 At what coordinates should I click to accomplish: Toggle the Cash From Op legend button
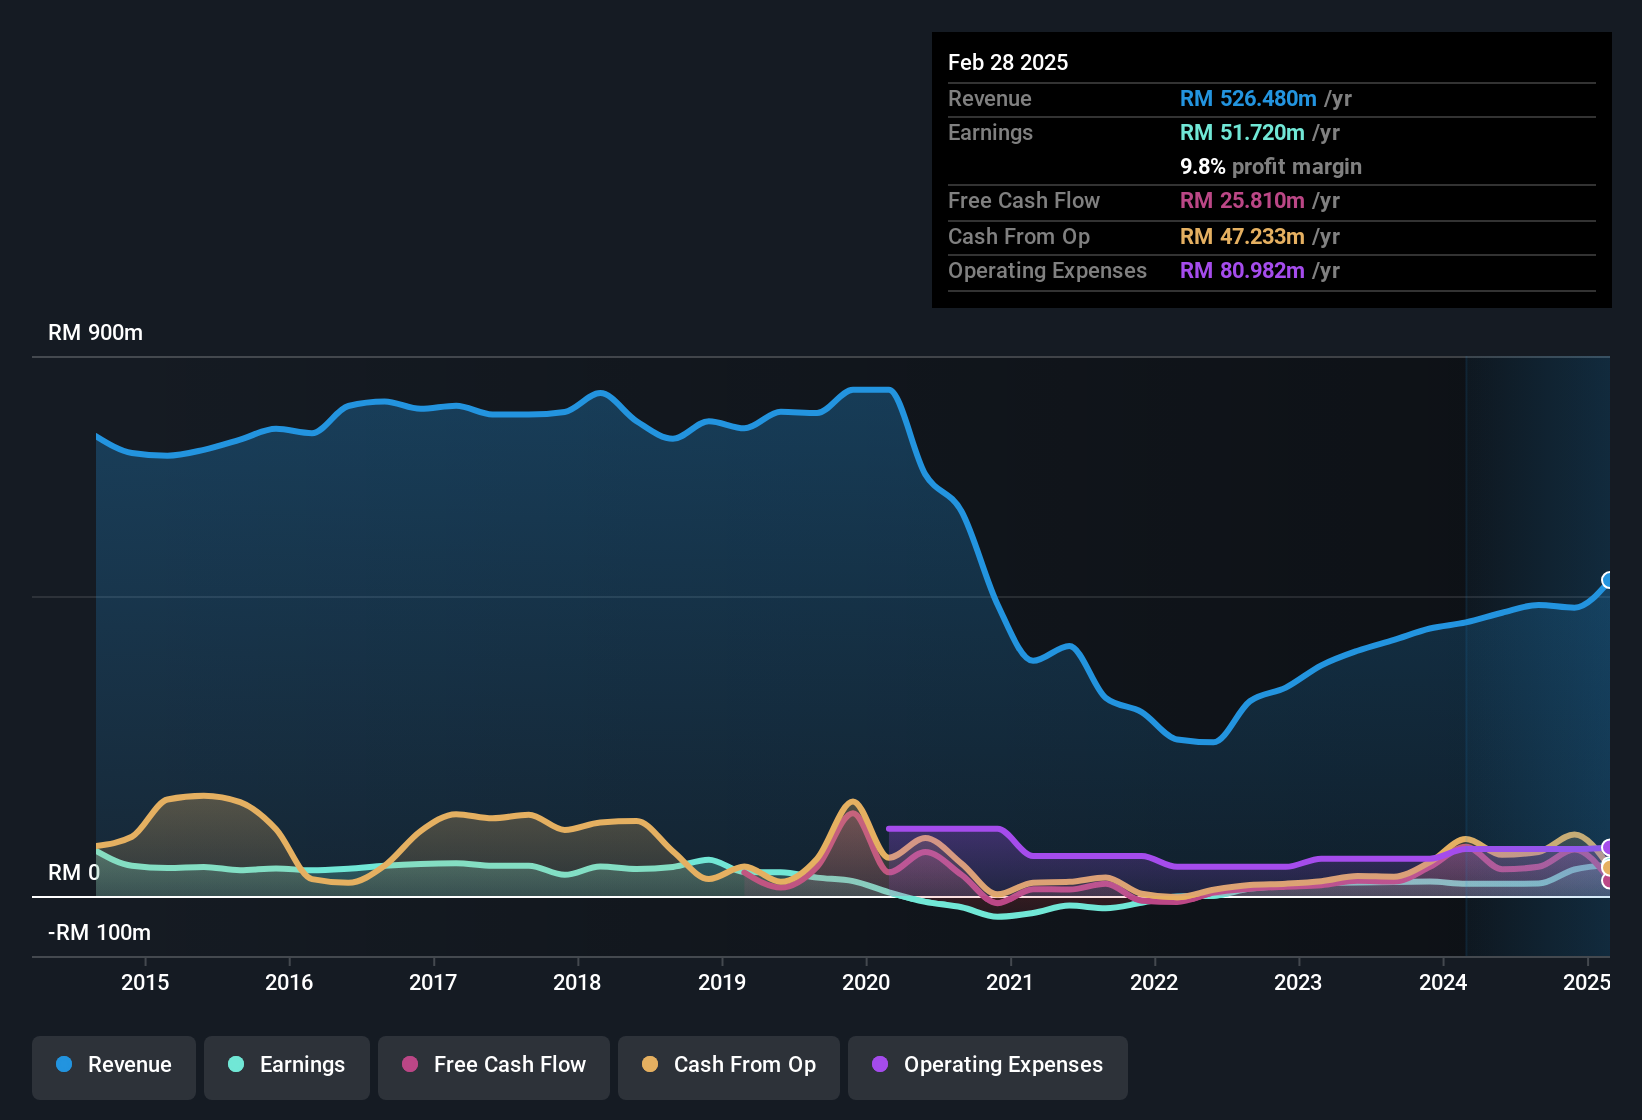coord(729,1067)
